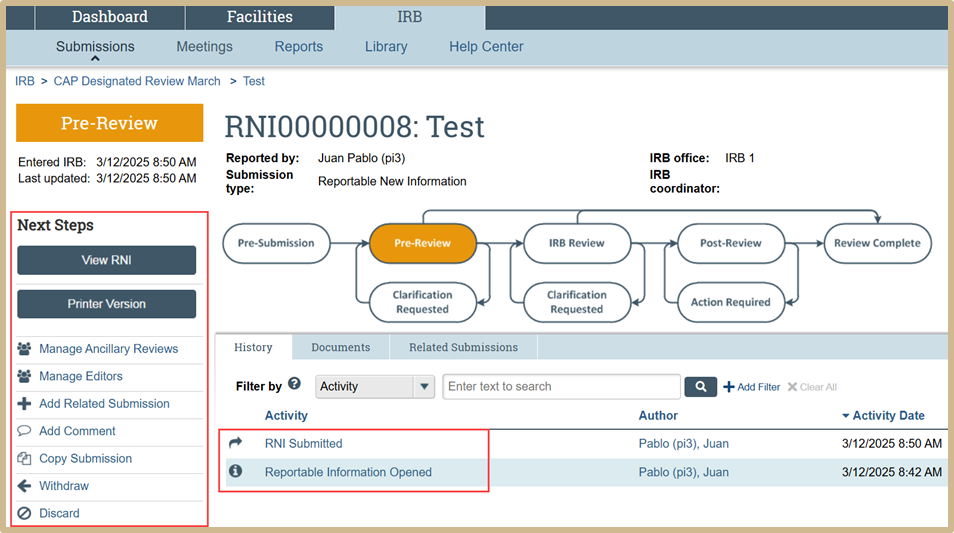This screenshot has height=533, width=954.
Task: Click the Add Comment speech bubble icon
Action: coord(25,431)
